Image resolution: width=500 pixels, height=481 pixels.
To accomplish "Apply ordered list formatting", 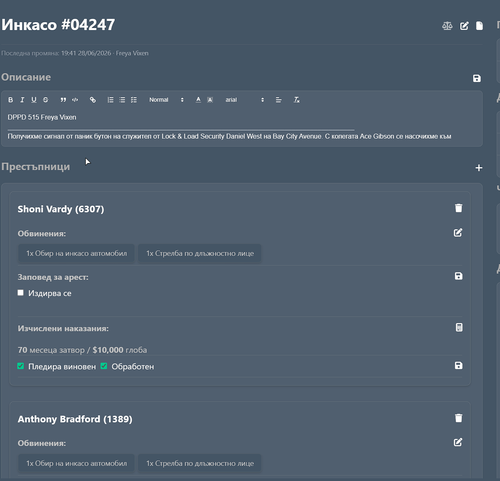I will [110, 100].
